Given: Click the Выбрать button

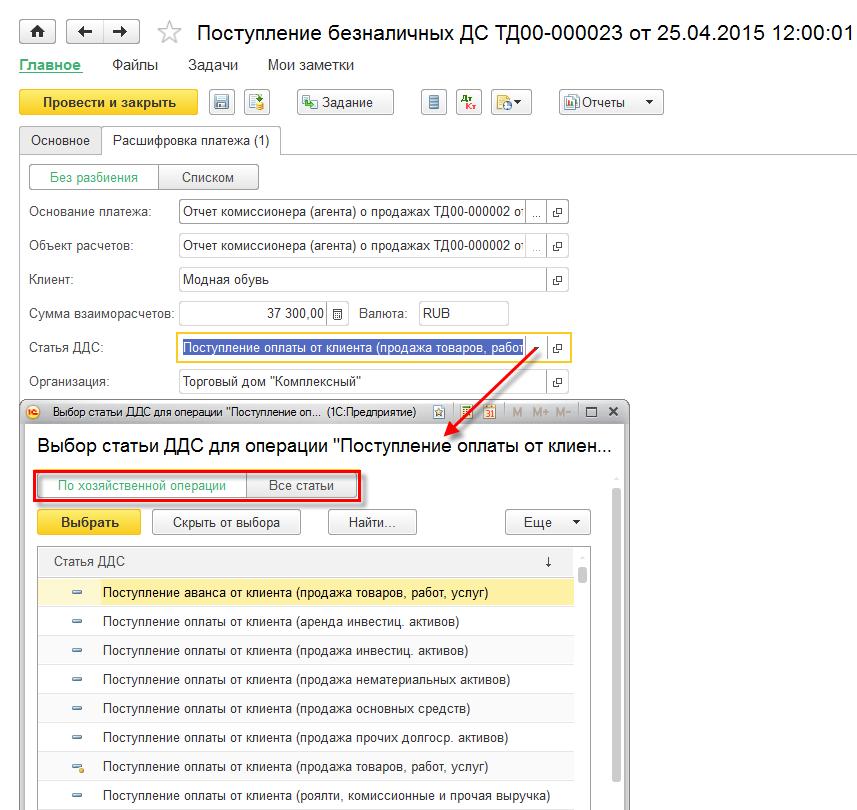Looking at the screenshot, I should pos(89,523).
